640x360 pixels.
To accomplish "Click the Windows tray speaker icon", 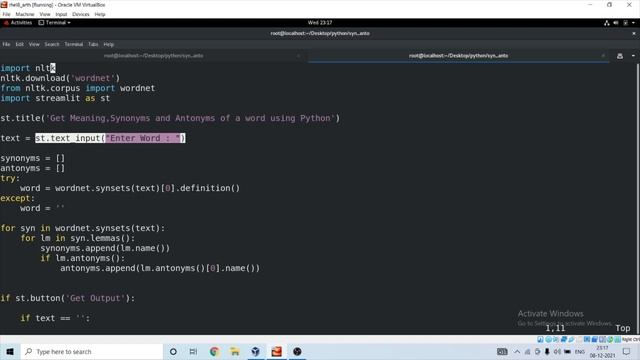I will [x=557, y=351].
